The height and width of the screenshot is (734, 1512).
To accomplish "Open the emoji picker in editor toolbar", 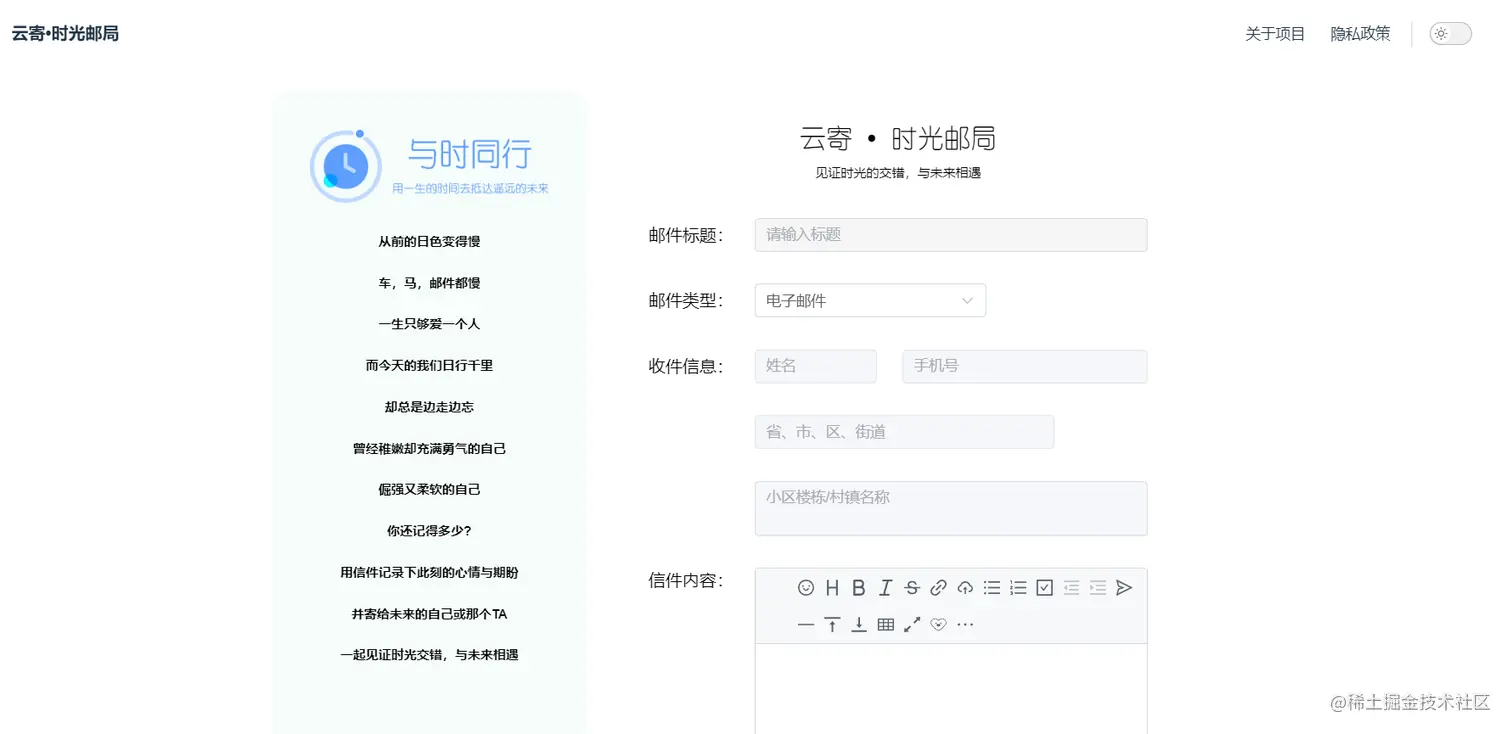I will point(806,588).
